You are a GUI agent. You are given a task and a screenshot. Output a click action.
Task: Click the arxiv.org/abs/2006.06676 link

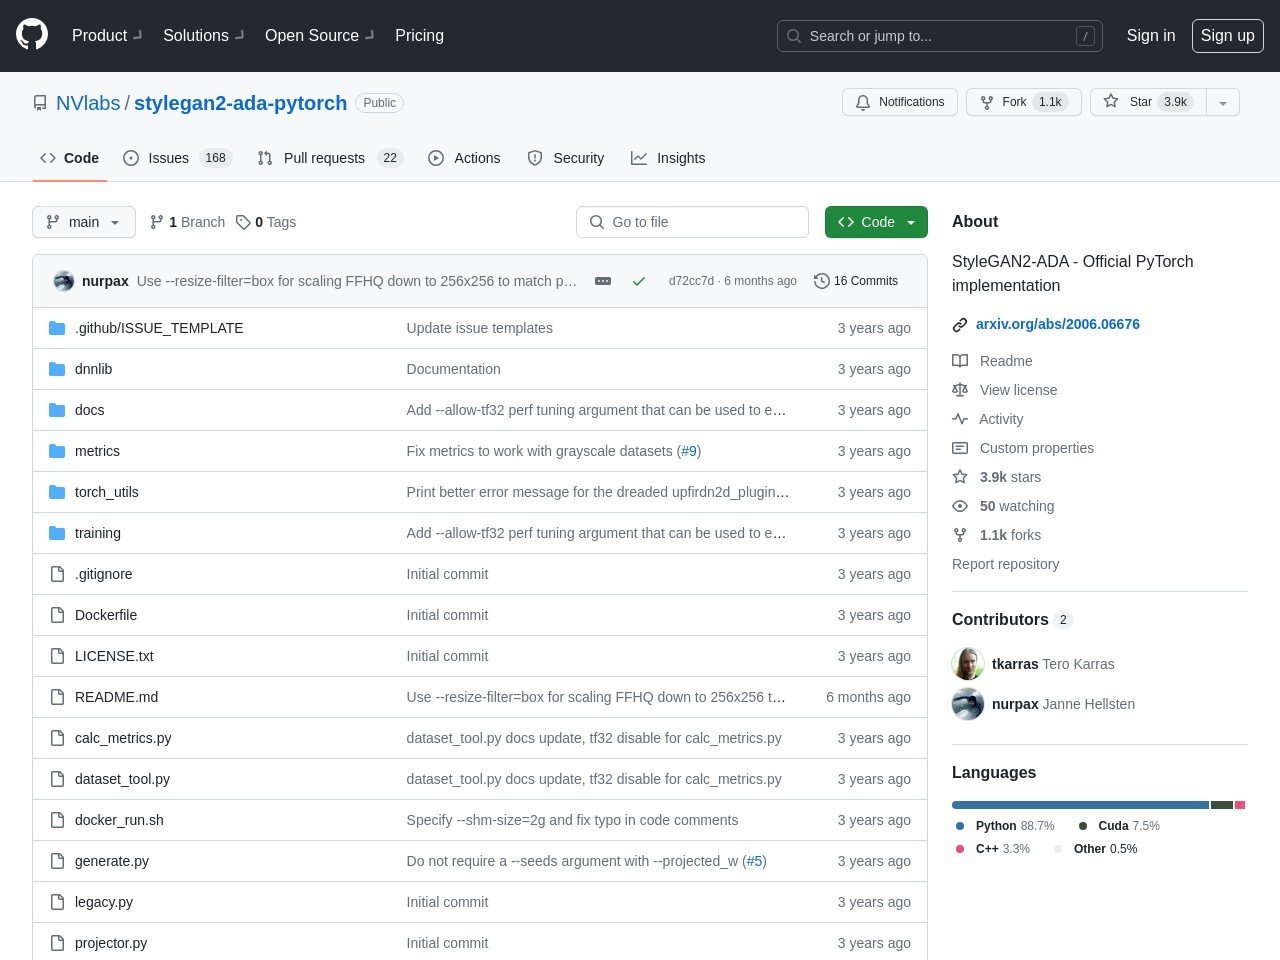(x=1057, y=324)
